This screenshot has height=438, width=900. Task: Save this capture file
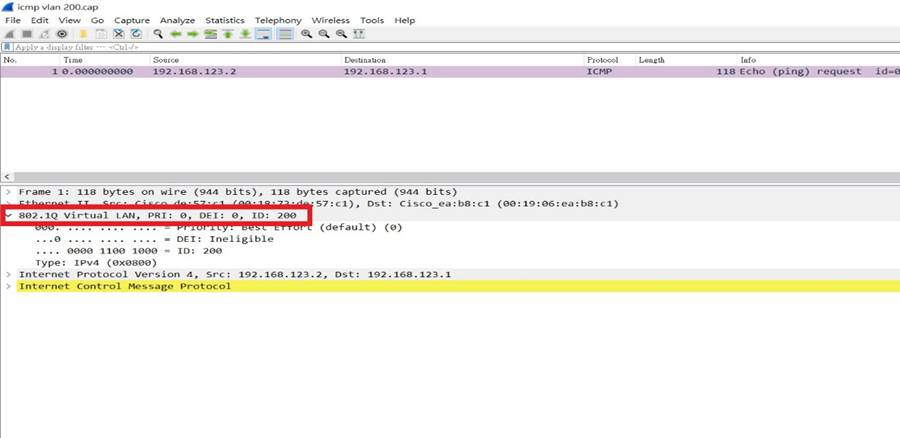pyautogui.click(x=100, y=34)
